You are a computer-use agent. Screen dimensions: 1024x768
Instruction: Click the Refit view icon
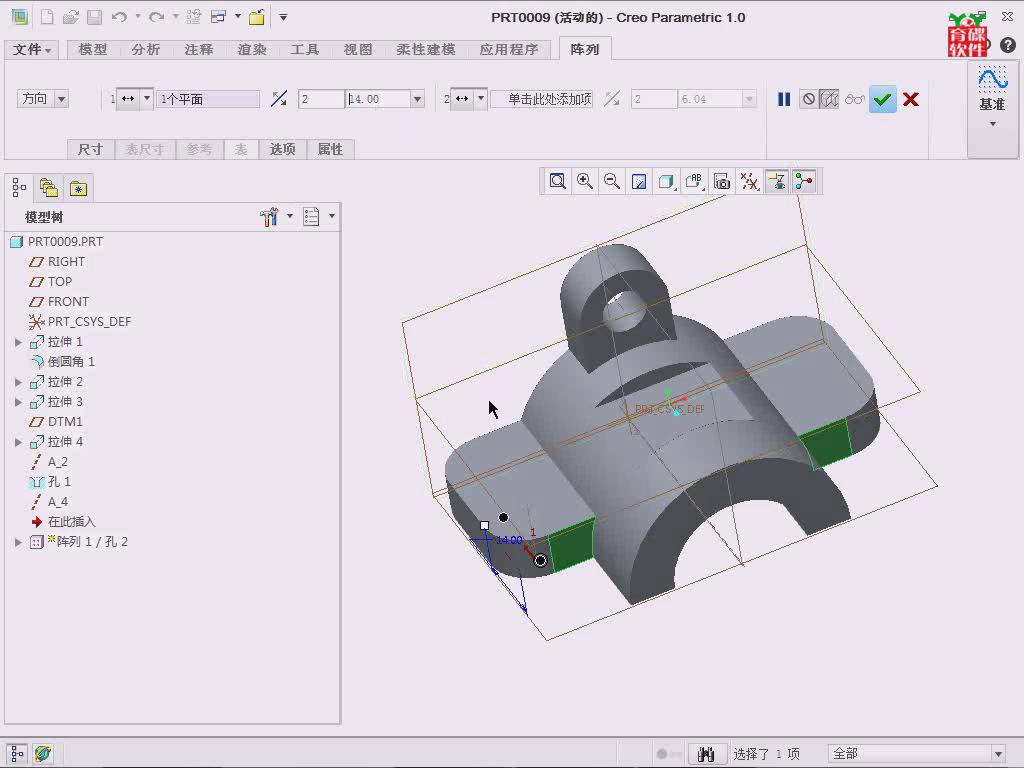[557, 181]
